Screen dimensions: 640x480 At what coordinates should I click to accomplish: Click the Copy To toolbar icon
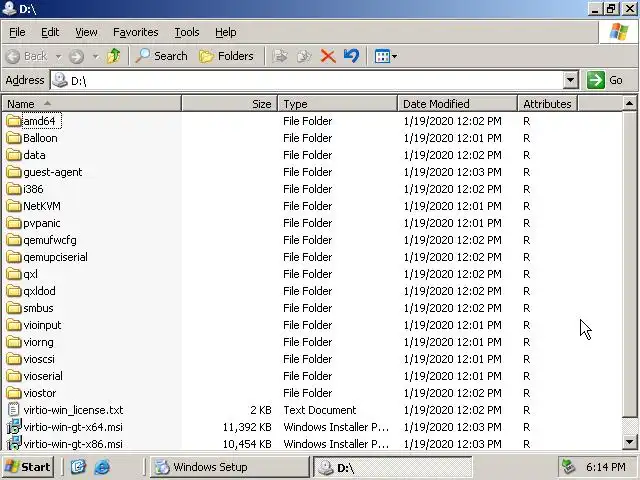(304, 56)
